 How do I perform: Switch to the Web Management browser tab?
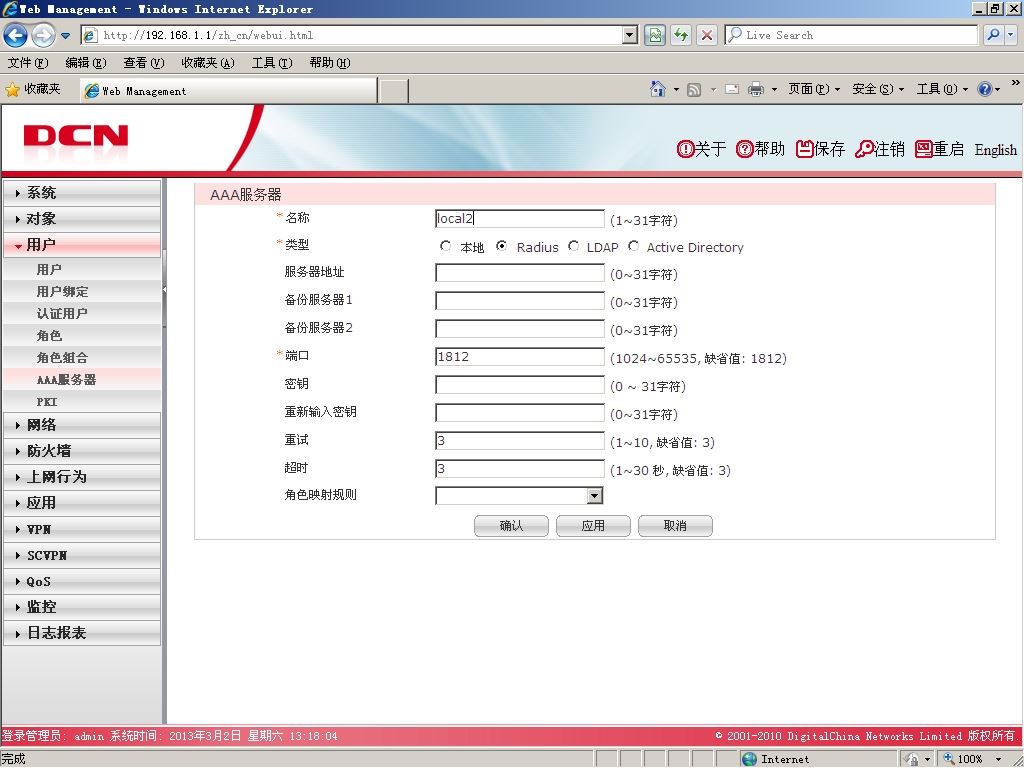pyautogui.click(x=229, y=91)
